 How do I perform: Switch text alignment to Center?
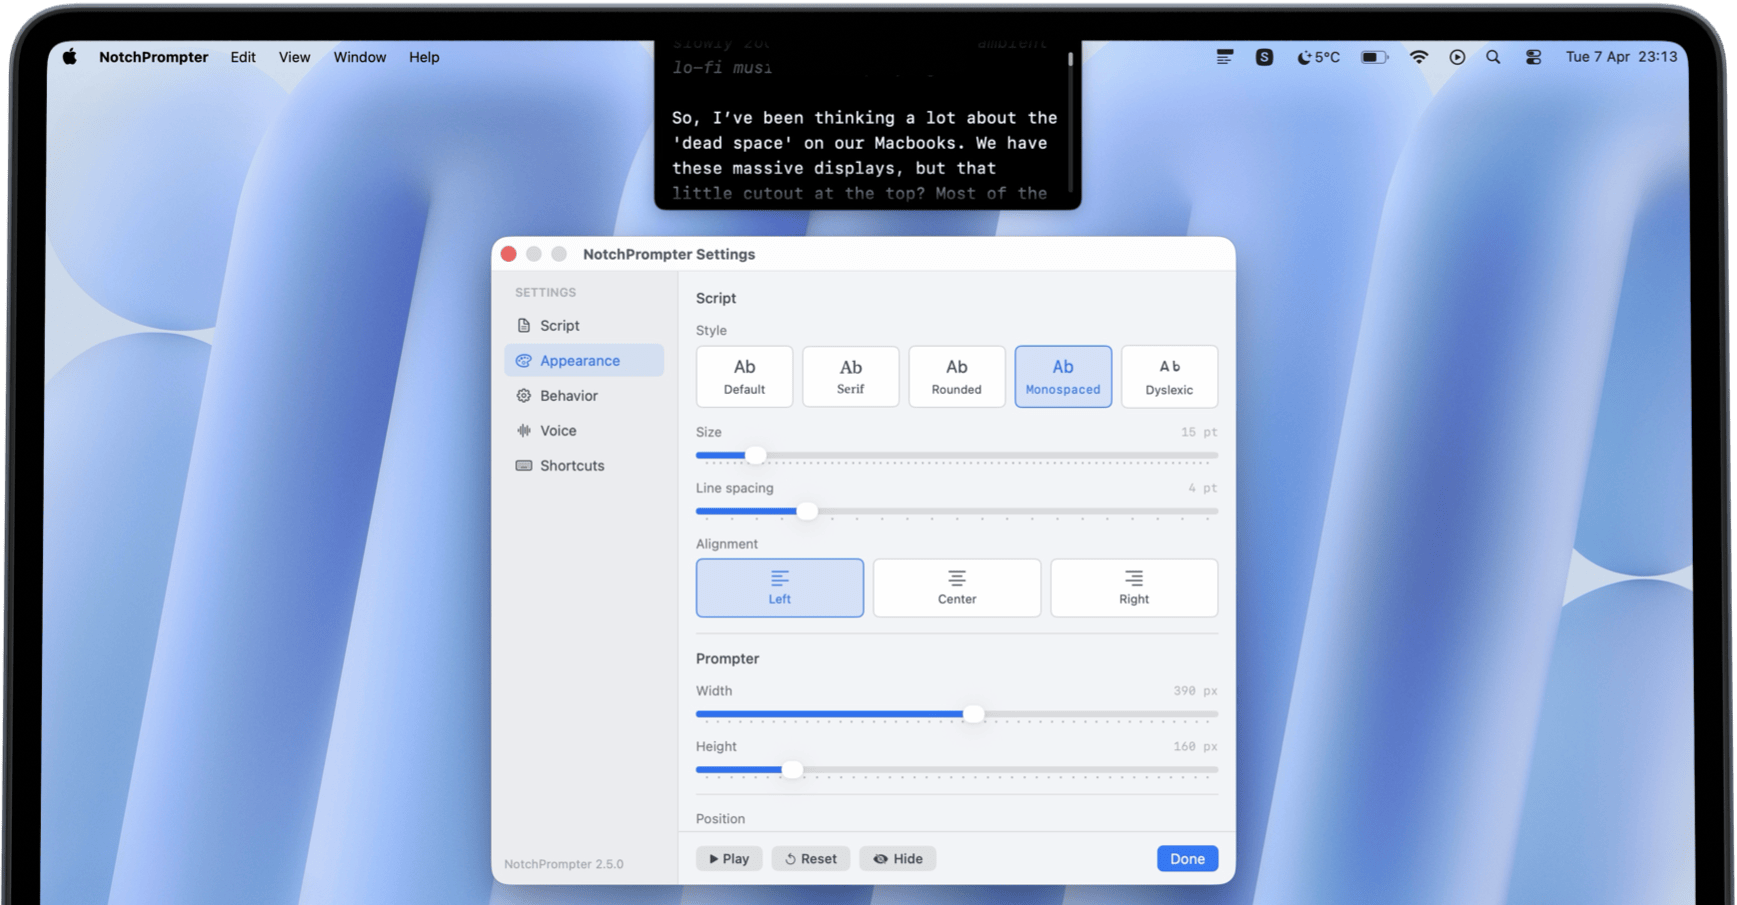point(956,588)
